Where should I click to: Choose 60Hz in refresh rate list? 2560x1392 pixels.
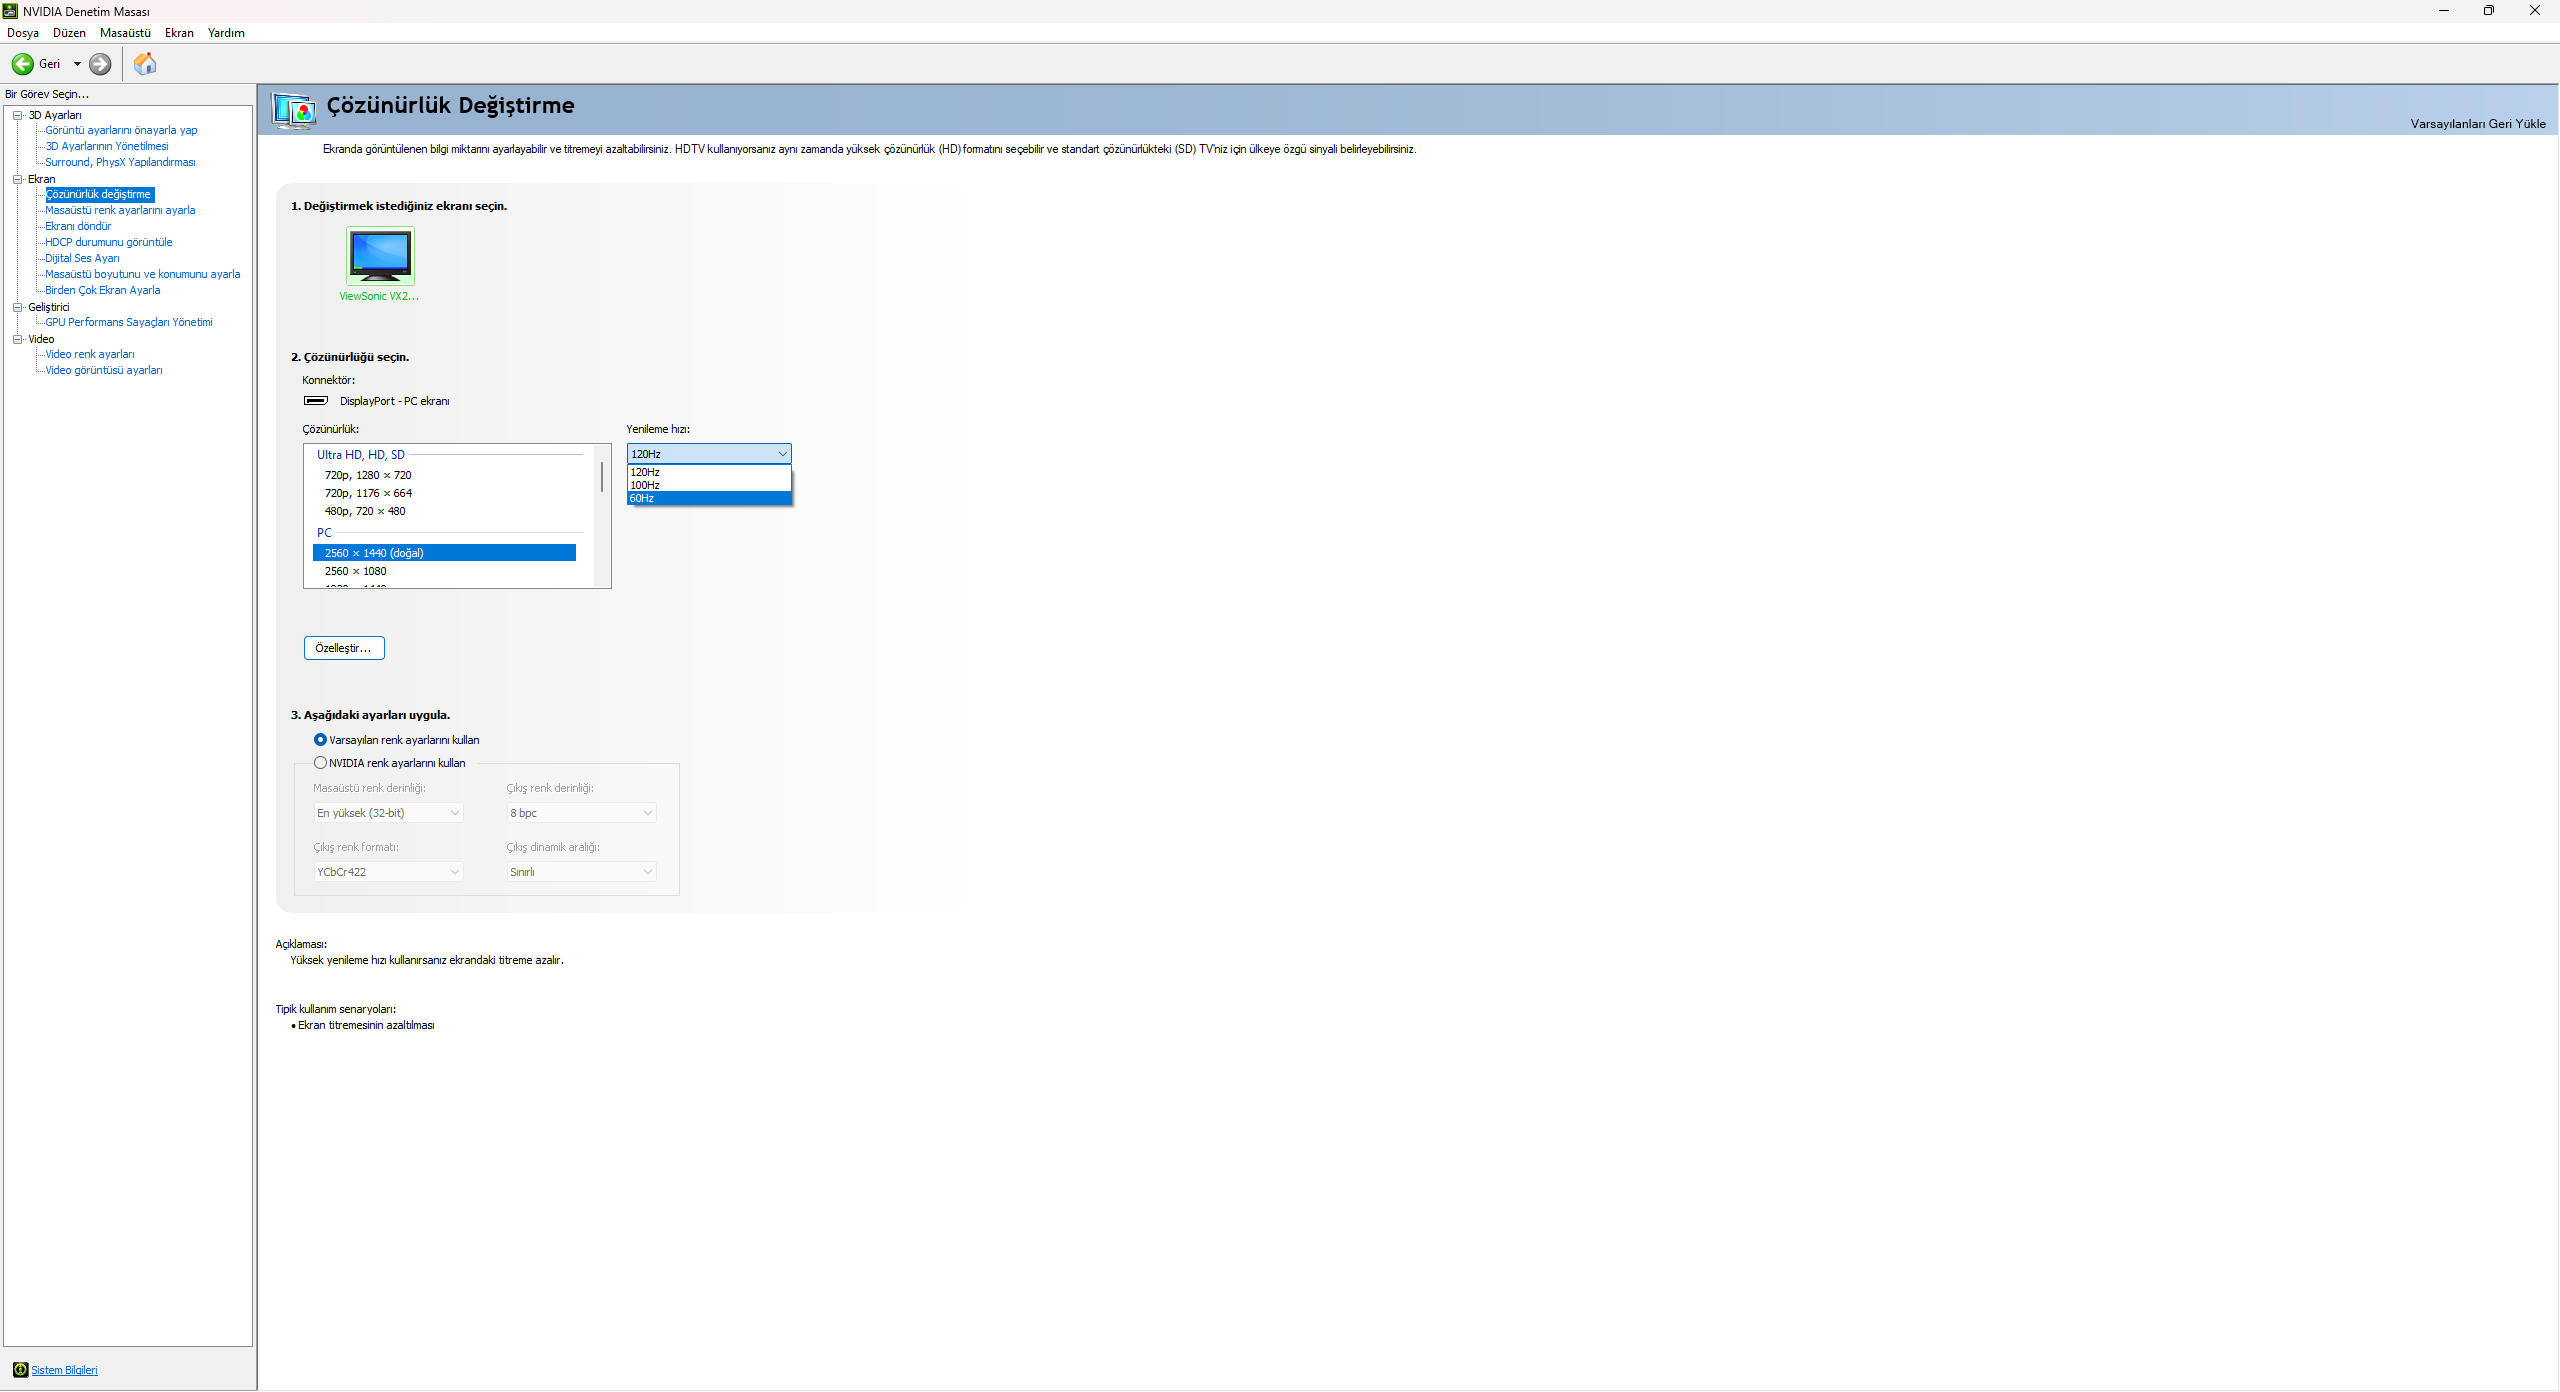click(x=709, y=498)
